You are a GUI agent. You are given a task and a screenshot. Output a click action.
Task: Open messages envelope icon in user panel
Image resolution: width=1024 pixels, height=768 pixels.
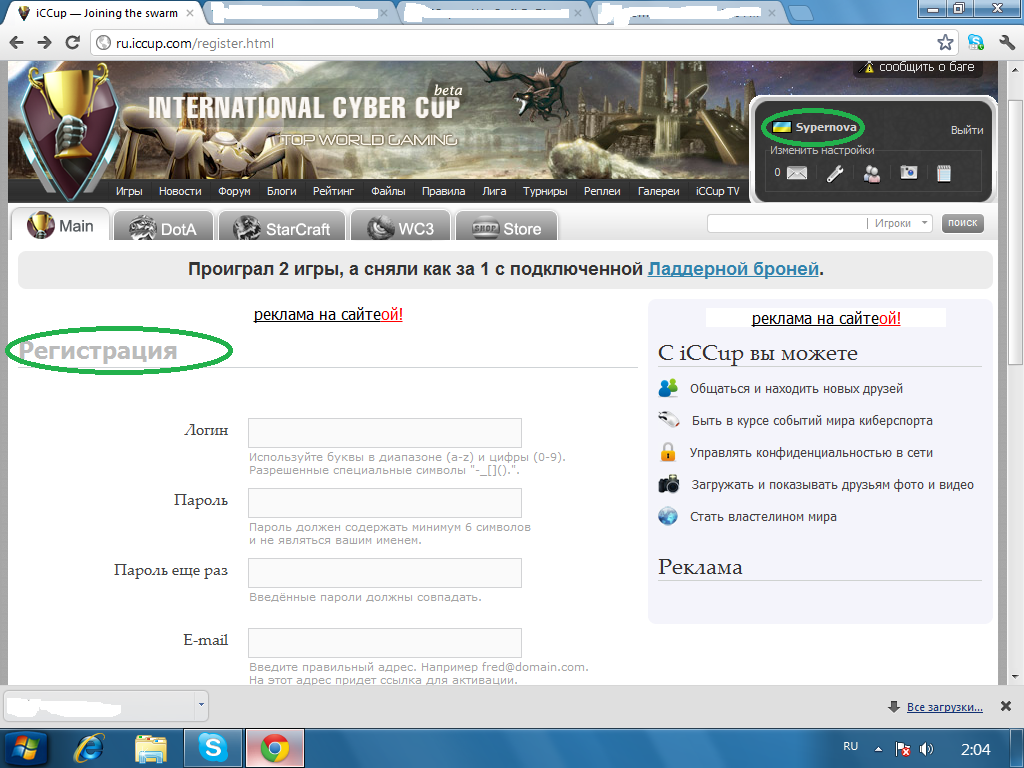pyautogui.click(x=797, y=173)
